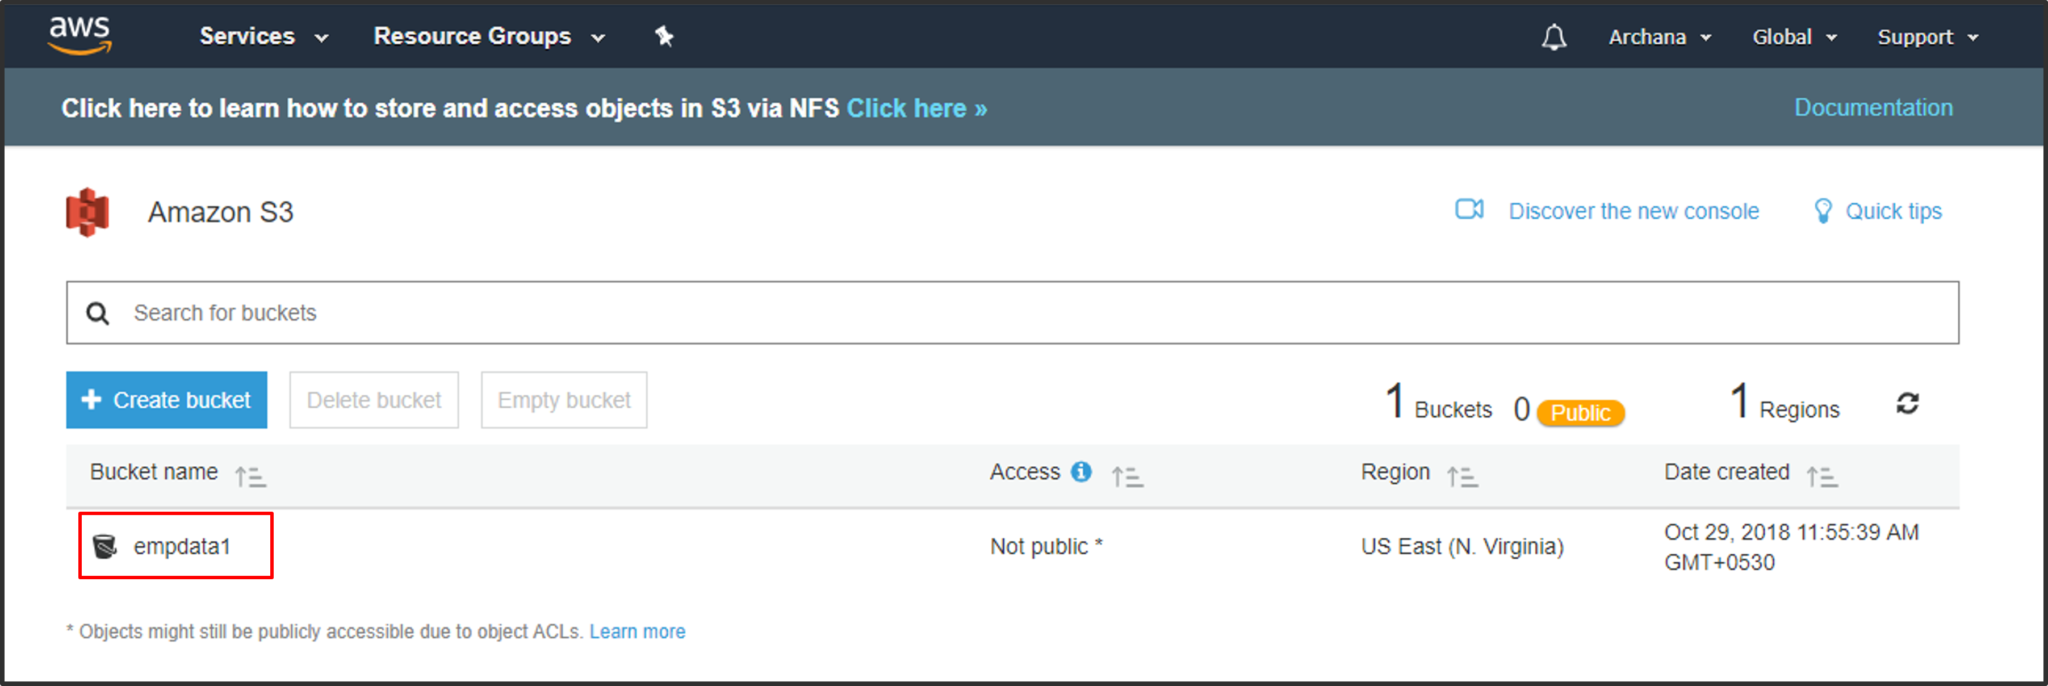Follow the NFS 'Click here »' link
This screenshot has width=2048, height=686.
point(917,108)
